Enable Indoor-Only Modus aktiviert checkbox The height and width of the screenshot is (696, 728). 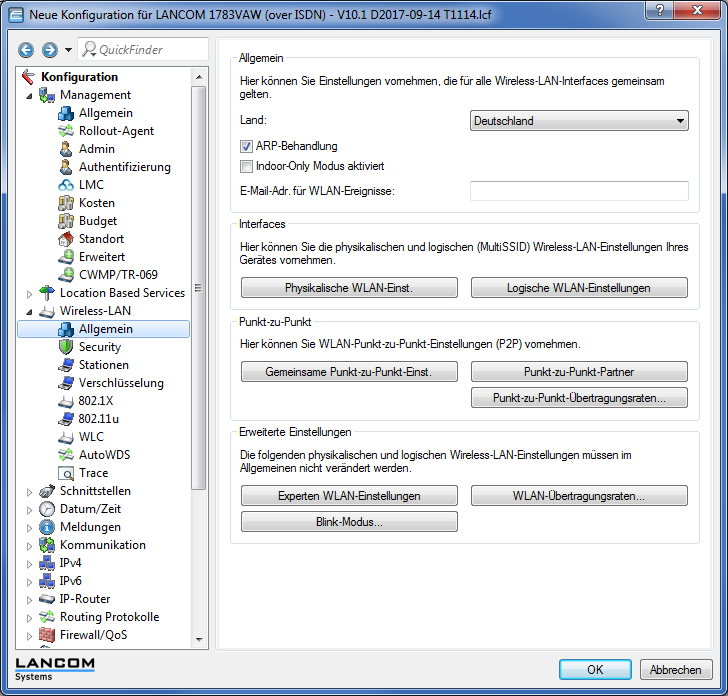coord(246,167)
